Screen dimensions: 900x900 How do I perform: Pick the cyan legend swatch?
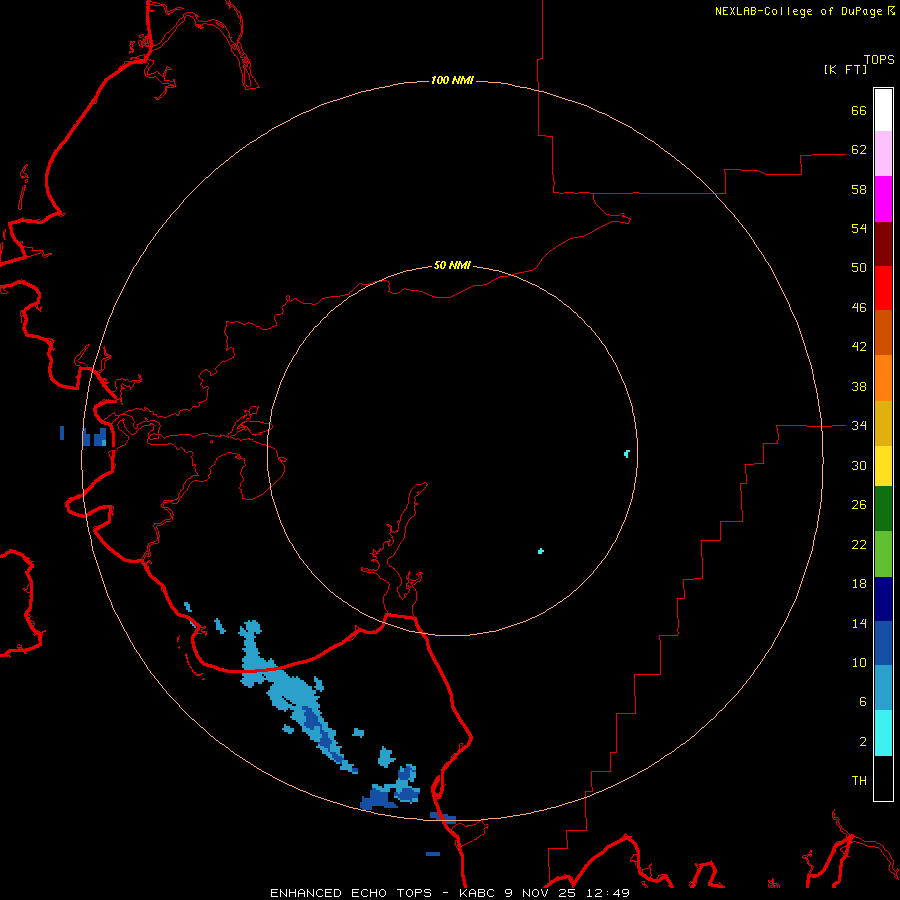point(883,733)
